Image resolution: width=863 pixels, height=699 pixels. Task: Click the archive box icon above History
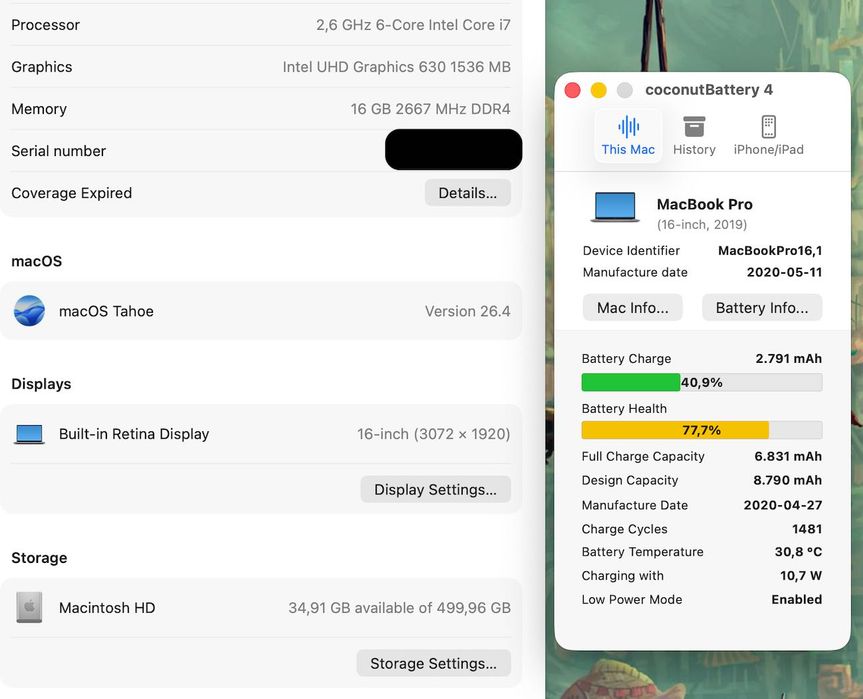694,127
